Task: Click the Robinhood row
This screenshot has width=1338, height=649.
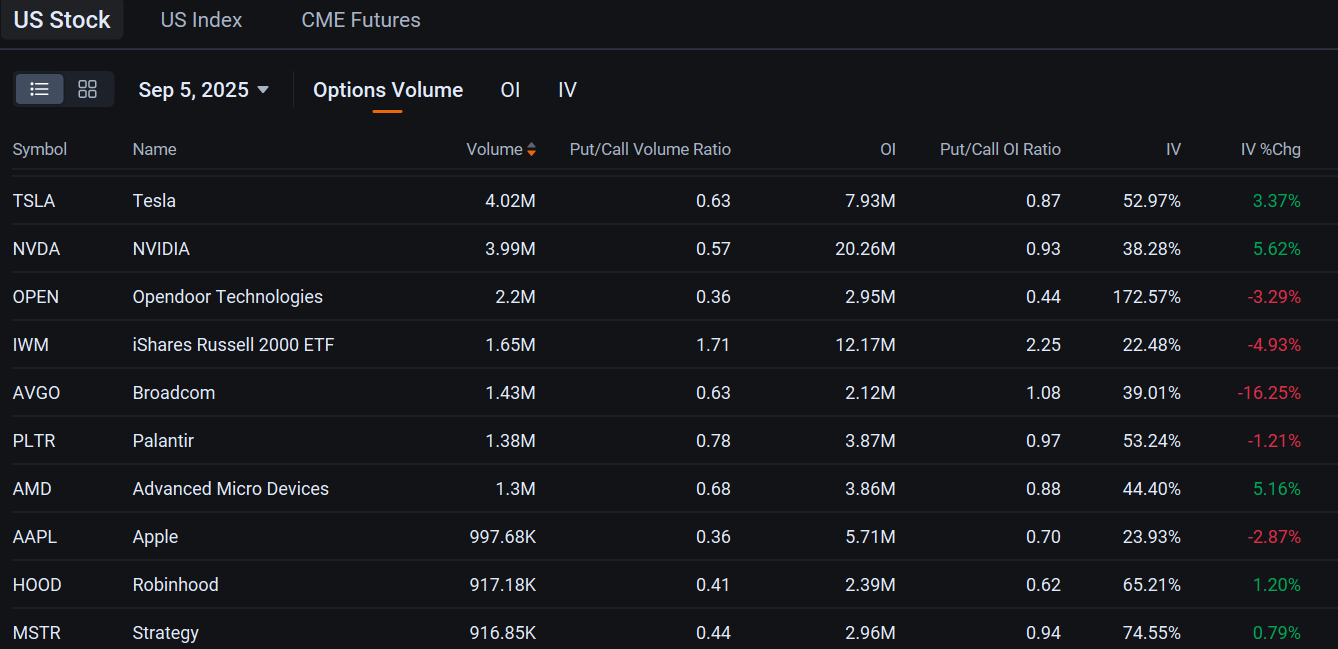Action: (x=175, y=584)
